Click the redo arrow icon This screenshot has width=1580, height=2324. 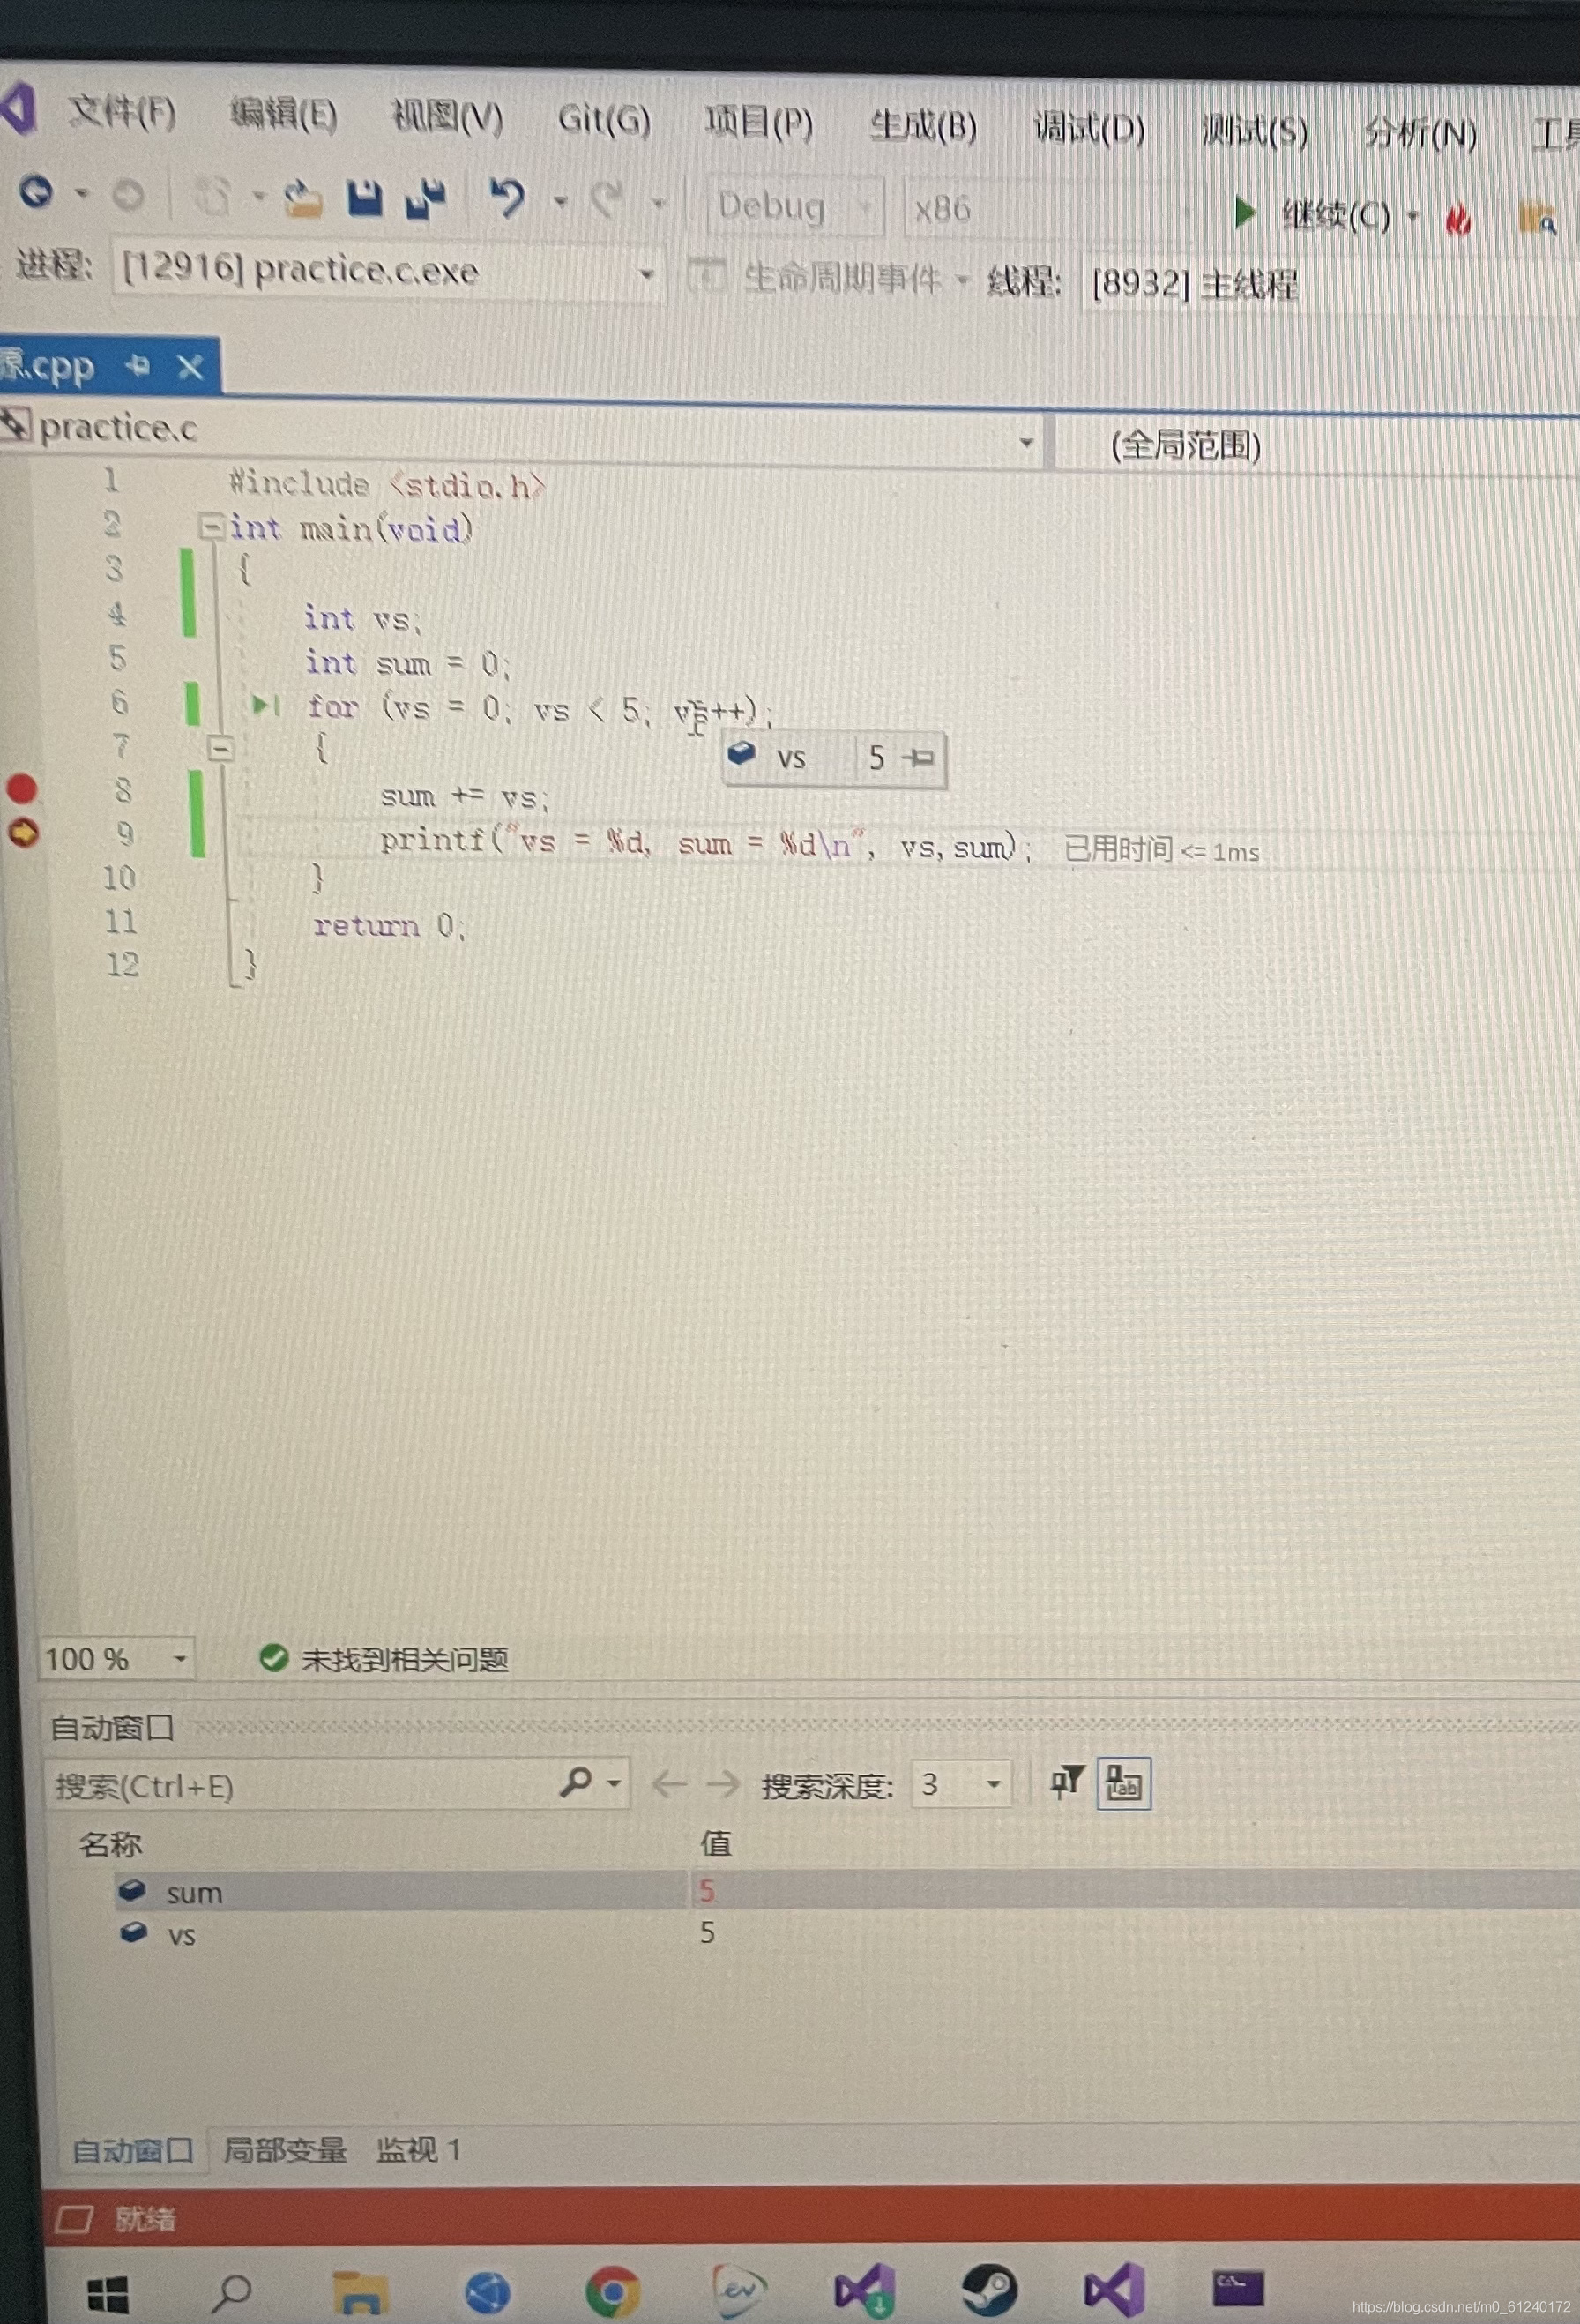pos(607,200)
